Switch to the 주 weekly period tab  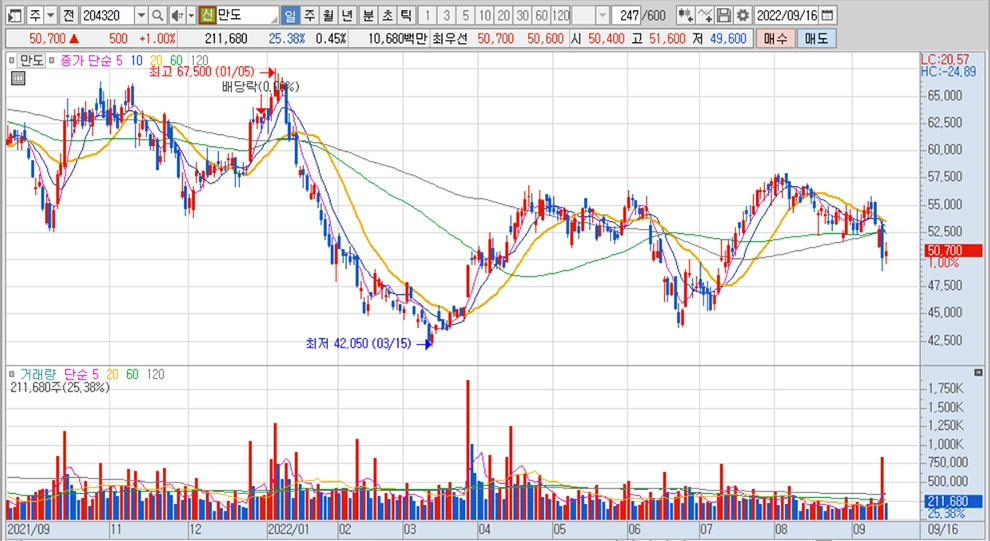pos(309,16)
